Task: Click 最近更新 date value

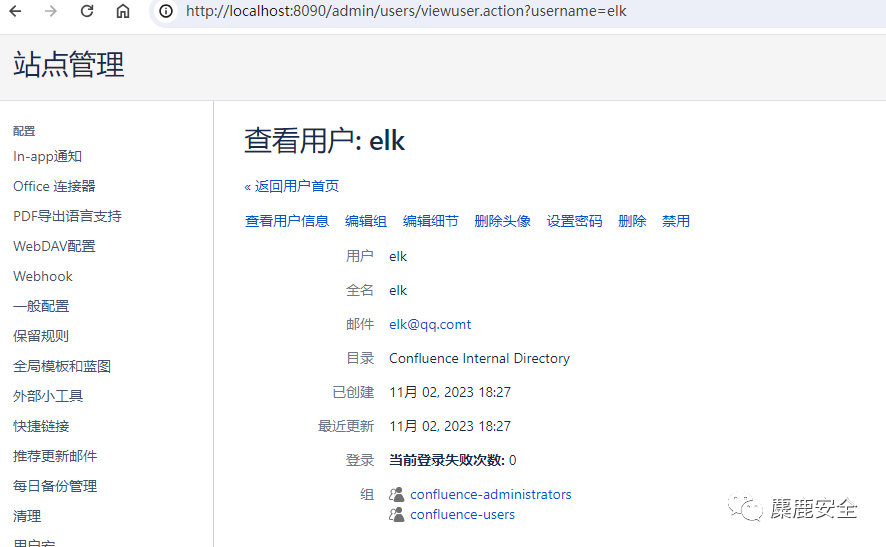Action: (450, 426)
